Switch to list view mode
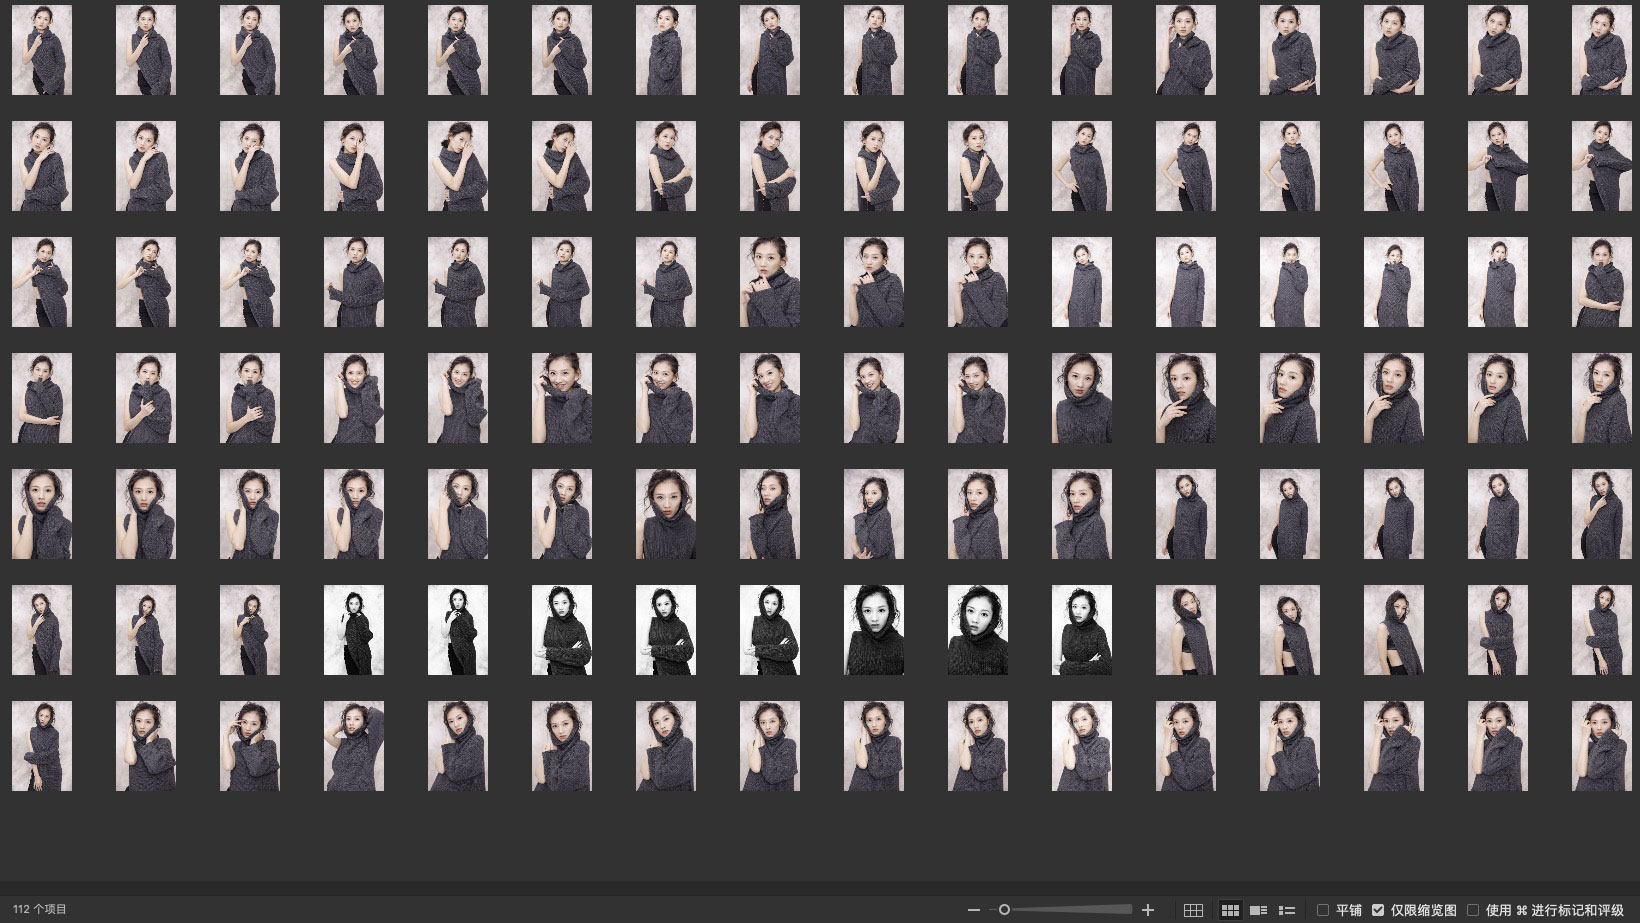 click(1287, 910)
